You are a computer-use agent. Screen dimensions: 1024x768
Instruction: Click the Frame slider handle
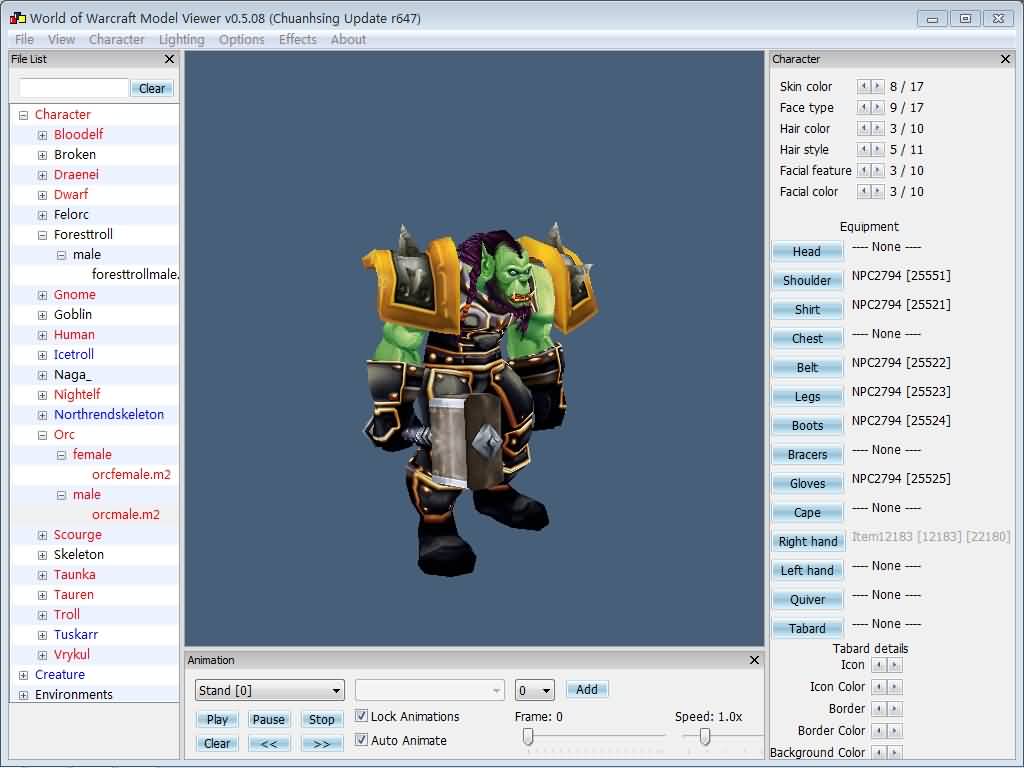[528, 737]
